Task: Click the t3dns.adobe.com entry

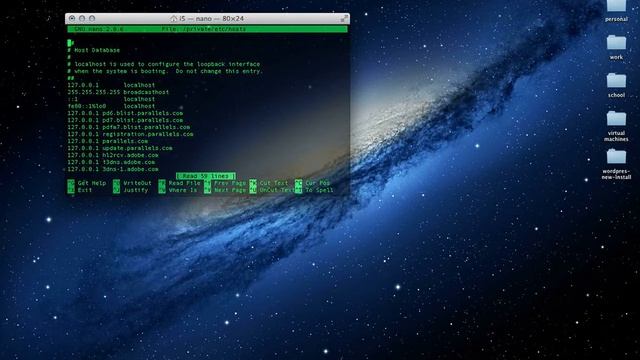Action: point(111,162)
